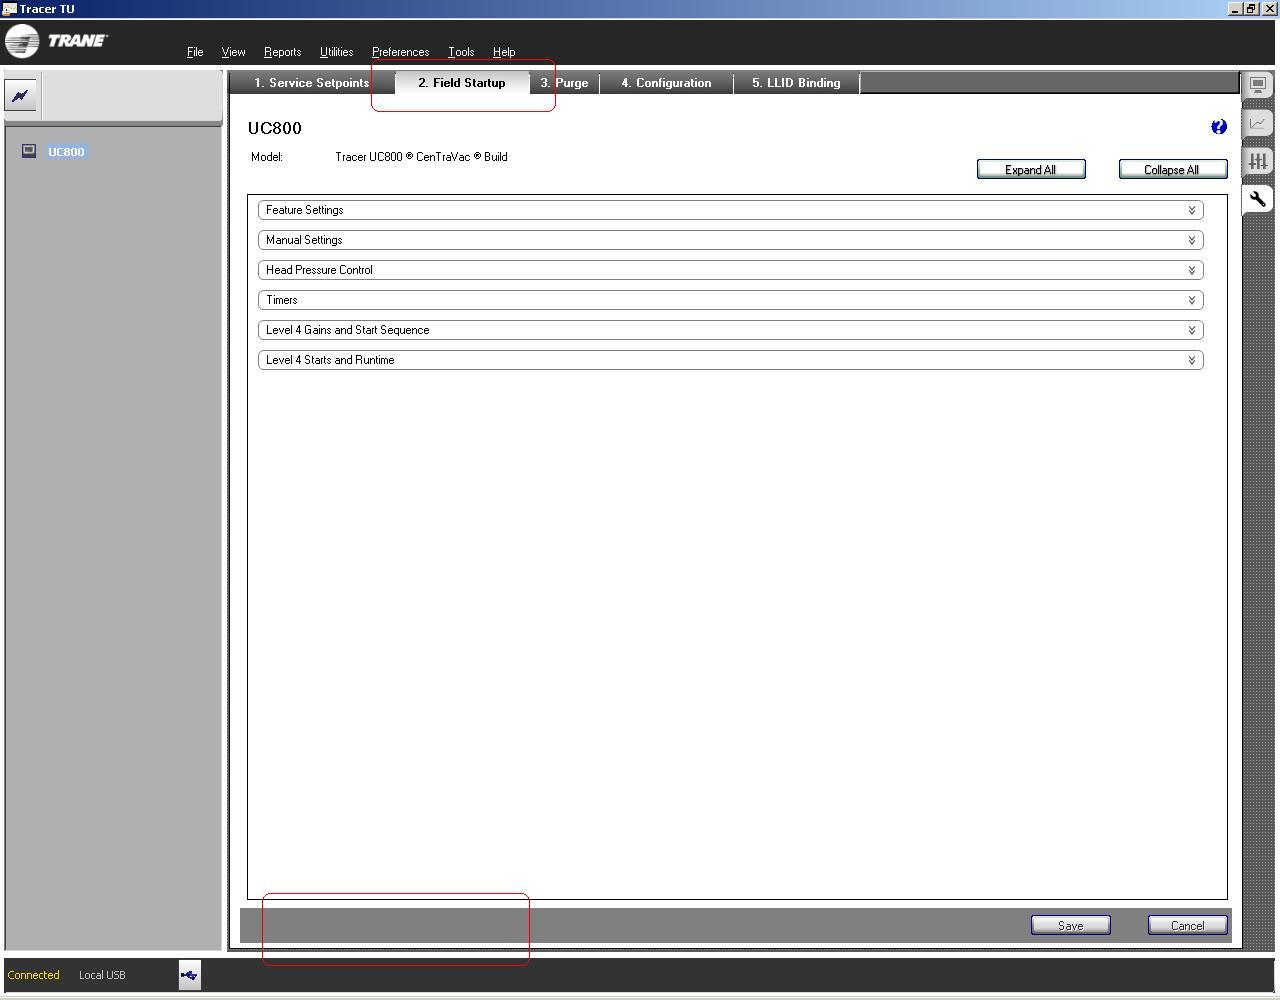Image resolution: width=1280 pixels, height=1000 pixels.
Task: Switch to the 1. Service Setpoints tab
Action: pyautogui.click(x=312, y=83)
